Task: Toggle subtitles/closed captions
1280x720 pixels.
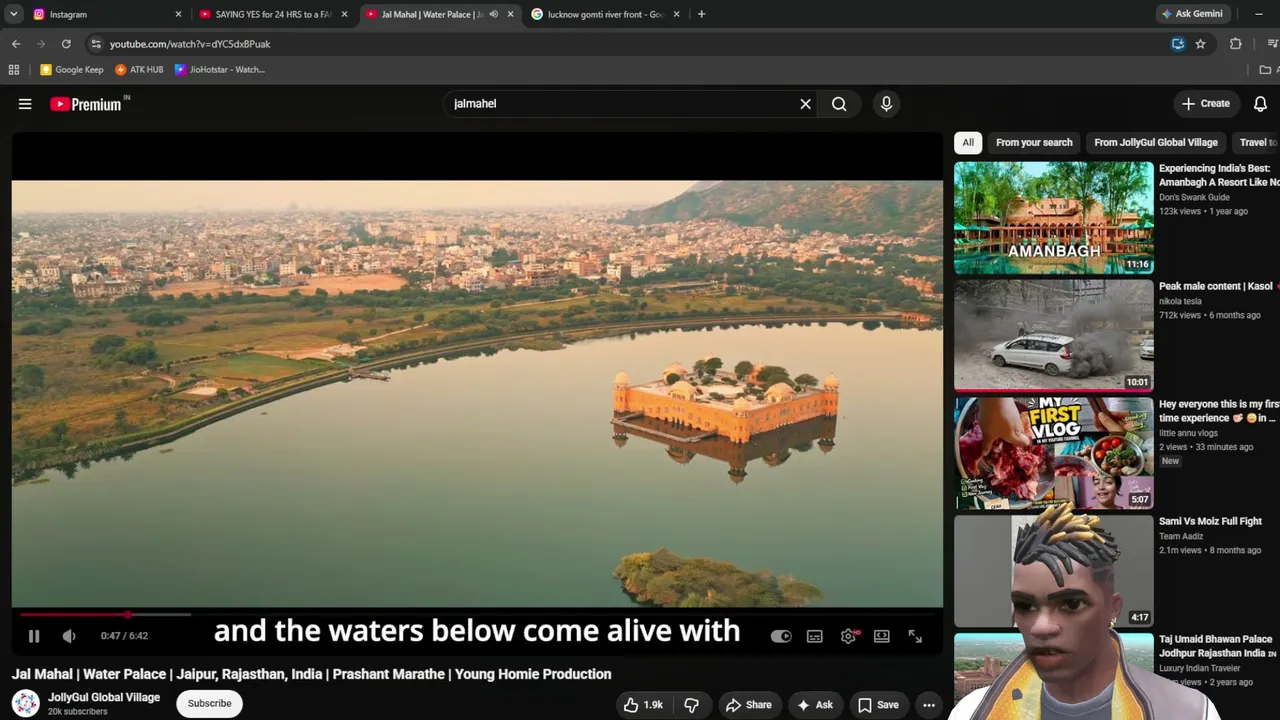Action: pyautogui.click(x=815, y=636)
